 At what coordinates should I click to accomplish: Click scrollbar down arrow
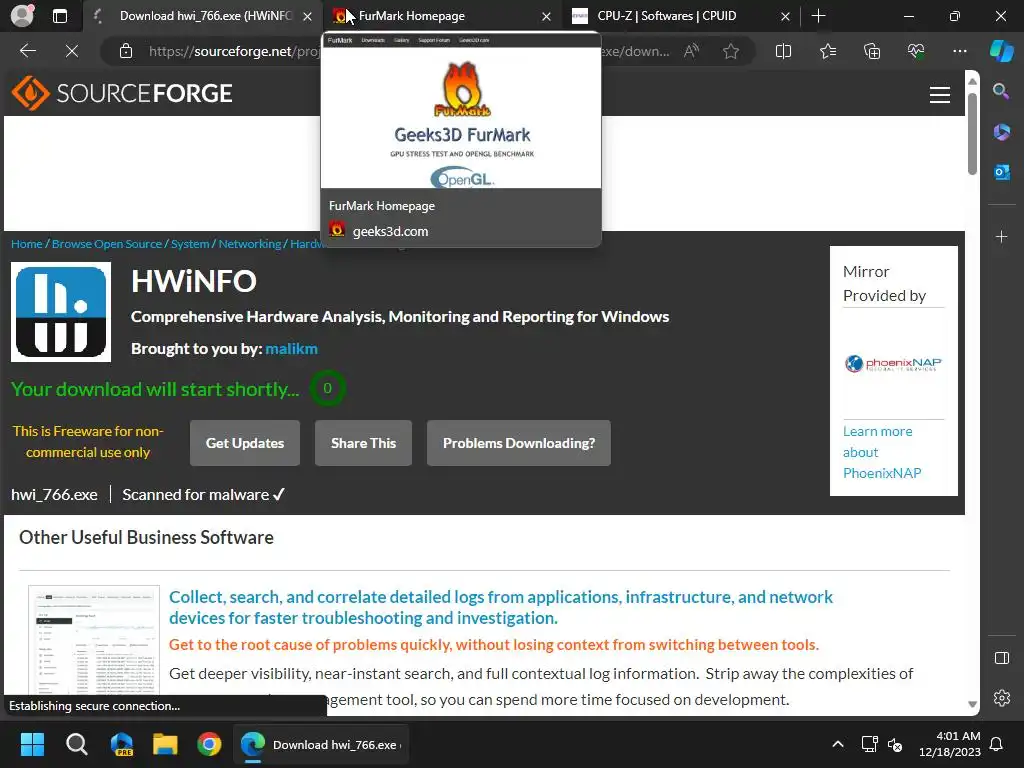click(x=972, y=704)
